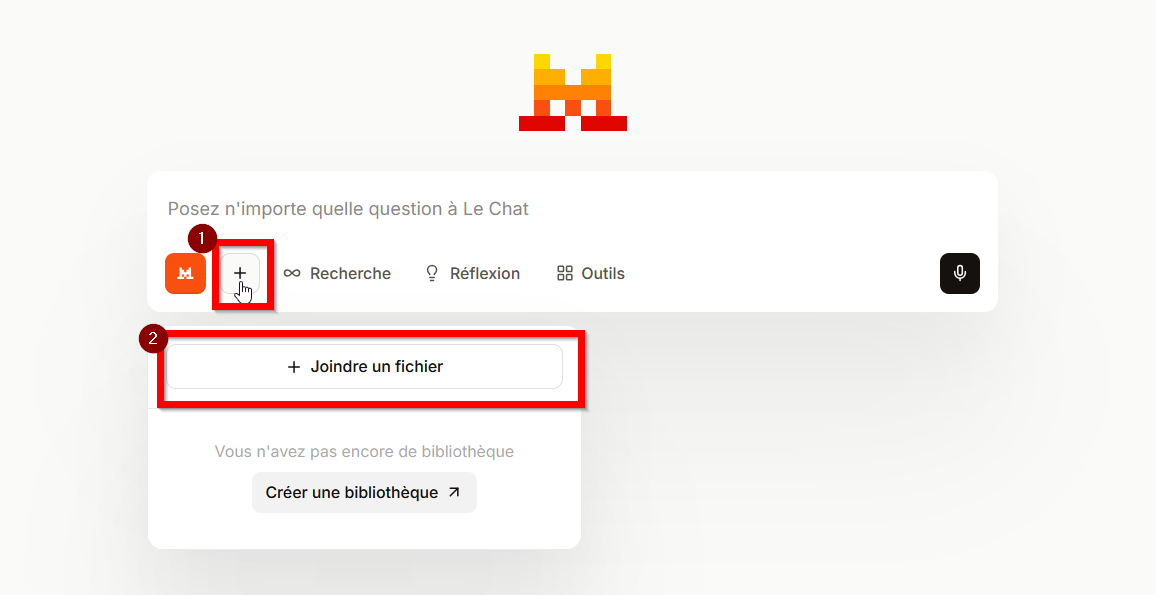The image size is (1156, 595).
Task: Click the 'Vous n'avez pas encore de bibliothèque' message
Action: pos(364,452)
